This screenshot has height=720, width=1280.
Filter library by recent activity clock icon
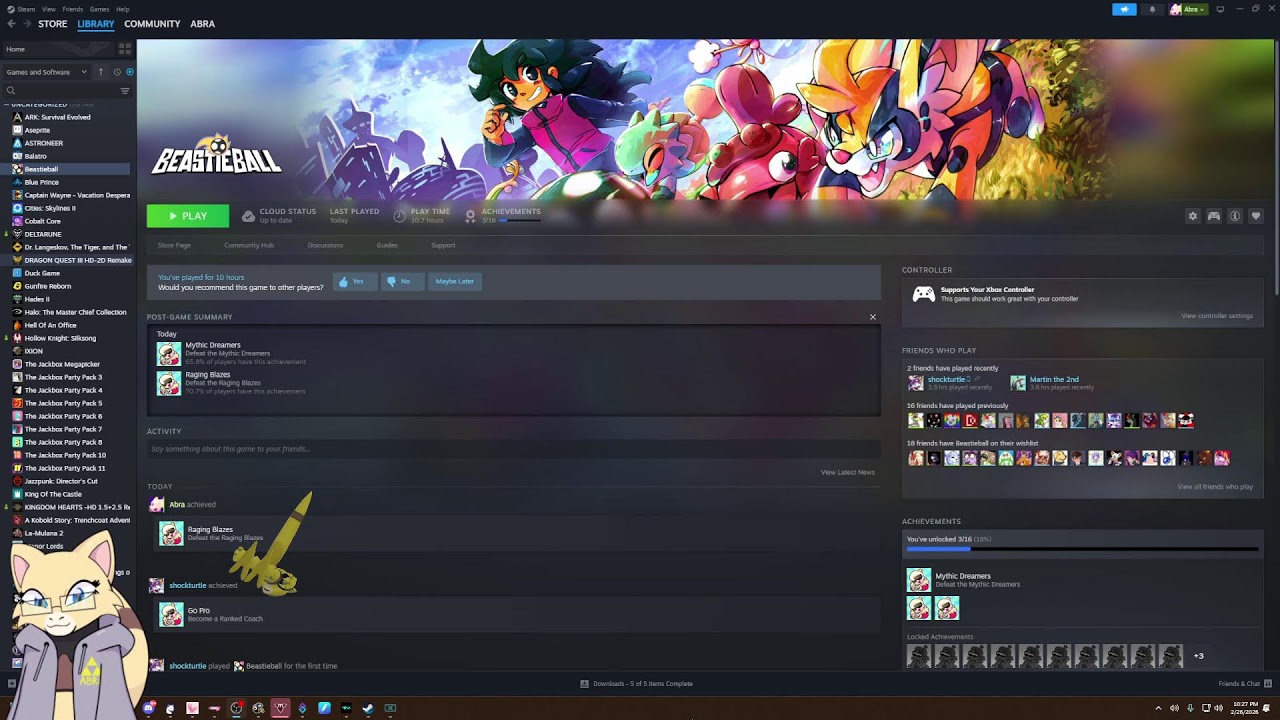117,72
